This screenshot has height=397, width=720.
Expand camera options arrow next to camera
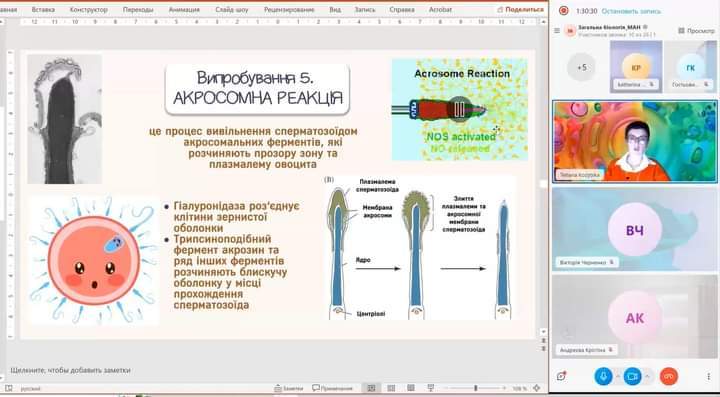[x=647, y=376]
